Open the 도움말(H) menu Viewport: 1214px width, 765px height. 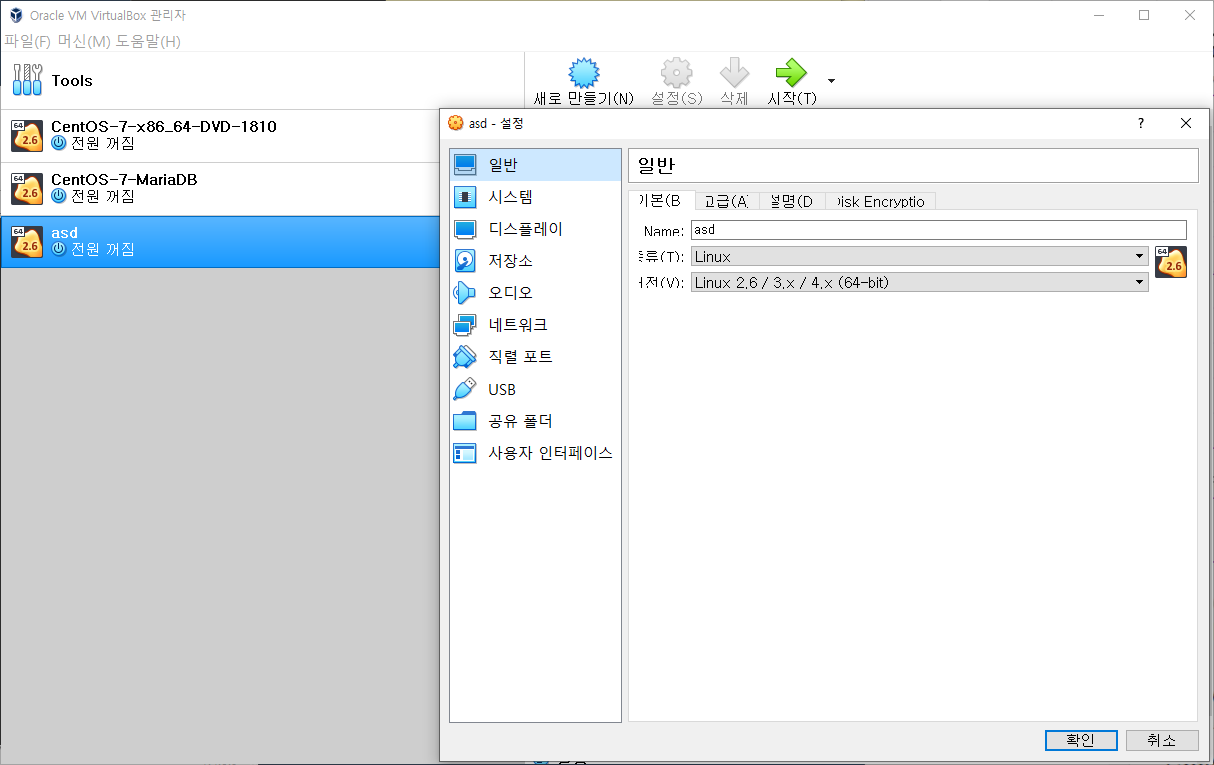148,41
